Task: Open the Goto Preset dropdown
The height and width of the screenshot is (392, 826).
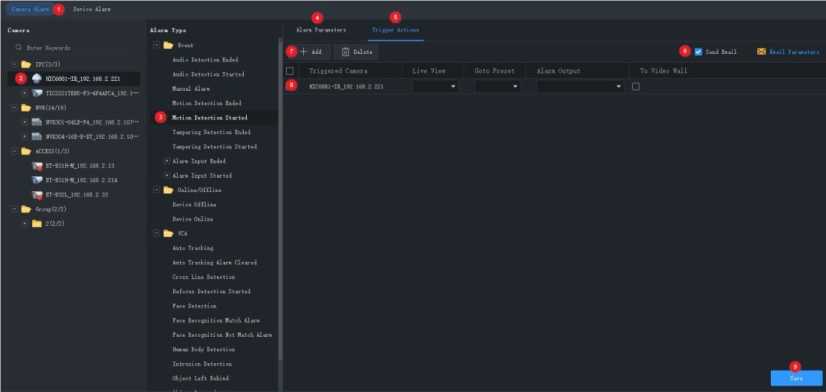Action: [497, 86]
